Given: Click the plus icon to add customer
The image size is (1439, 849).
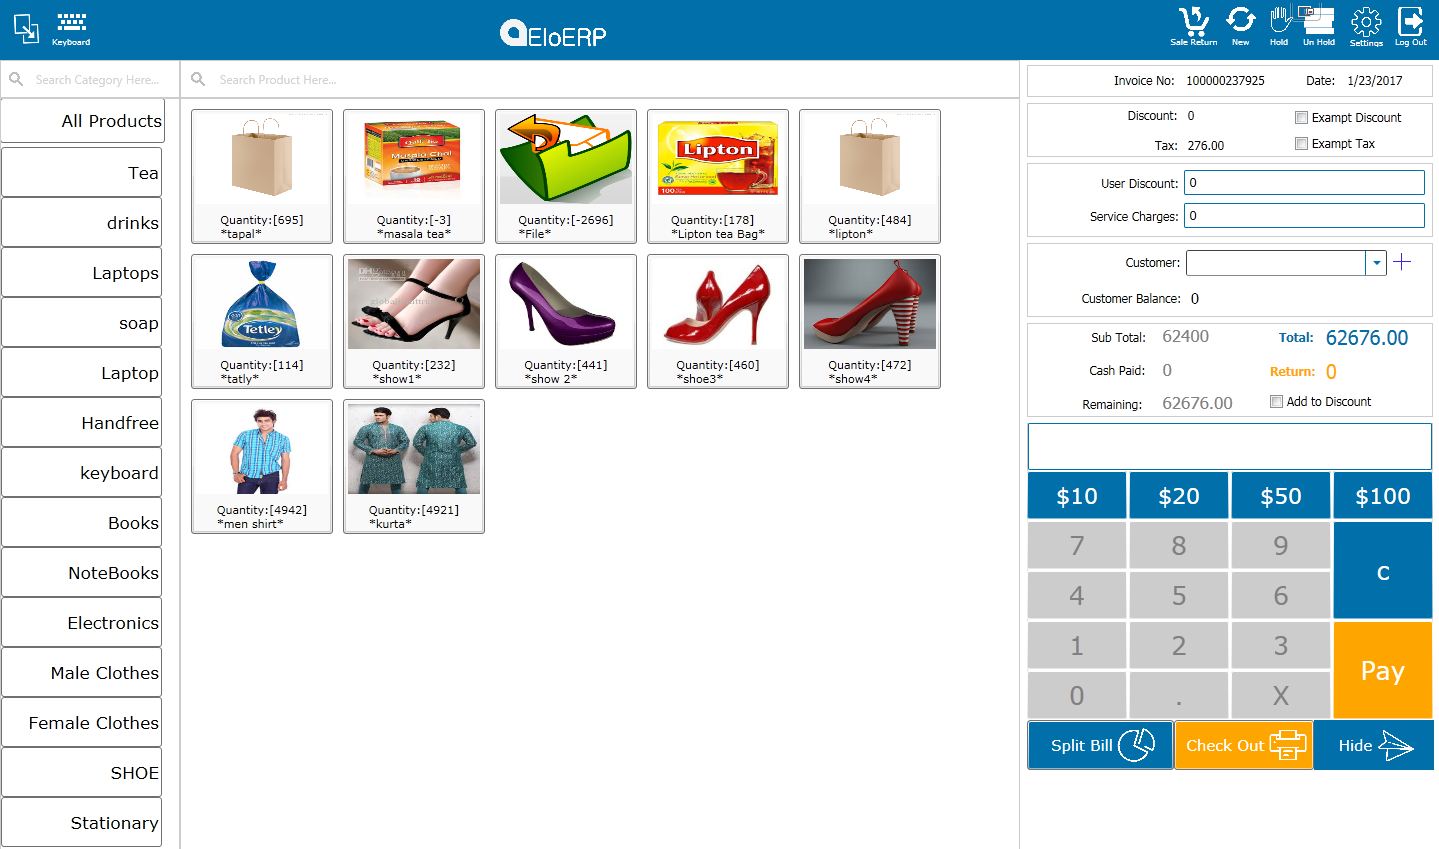Looking at the screenshot, I should pyautogui.click(x=1402, y=262).
